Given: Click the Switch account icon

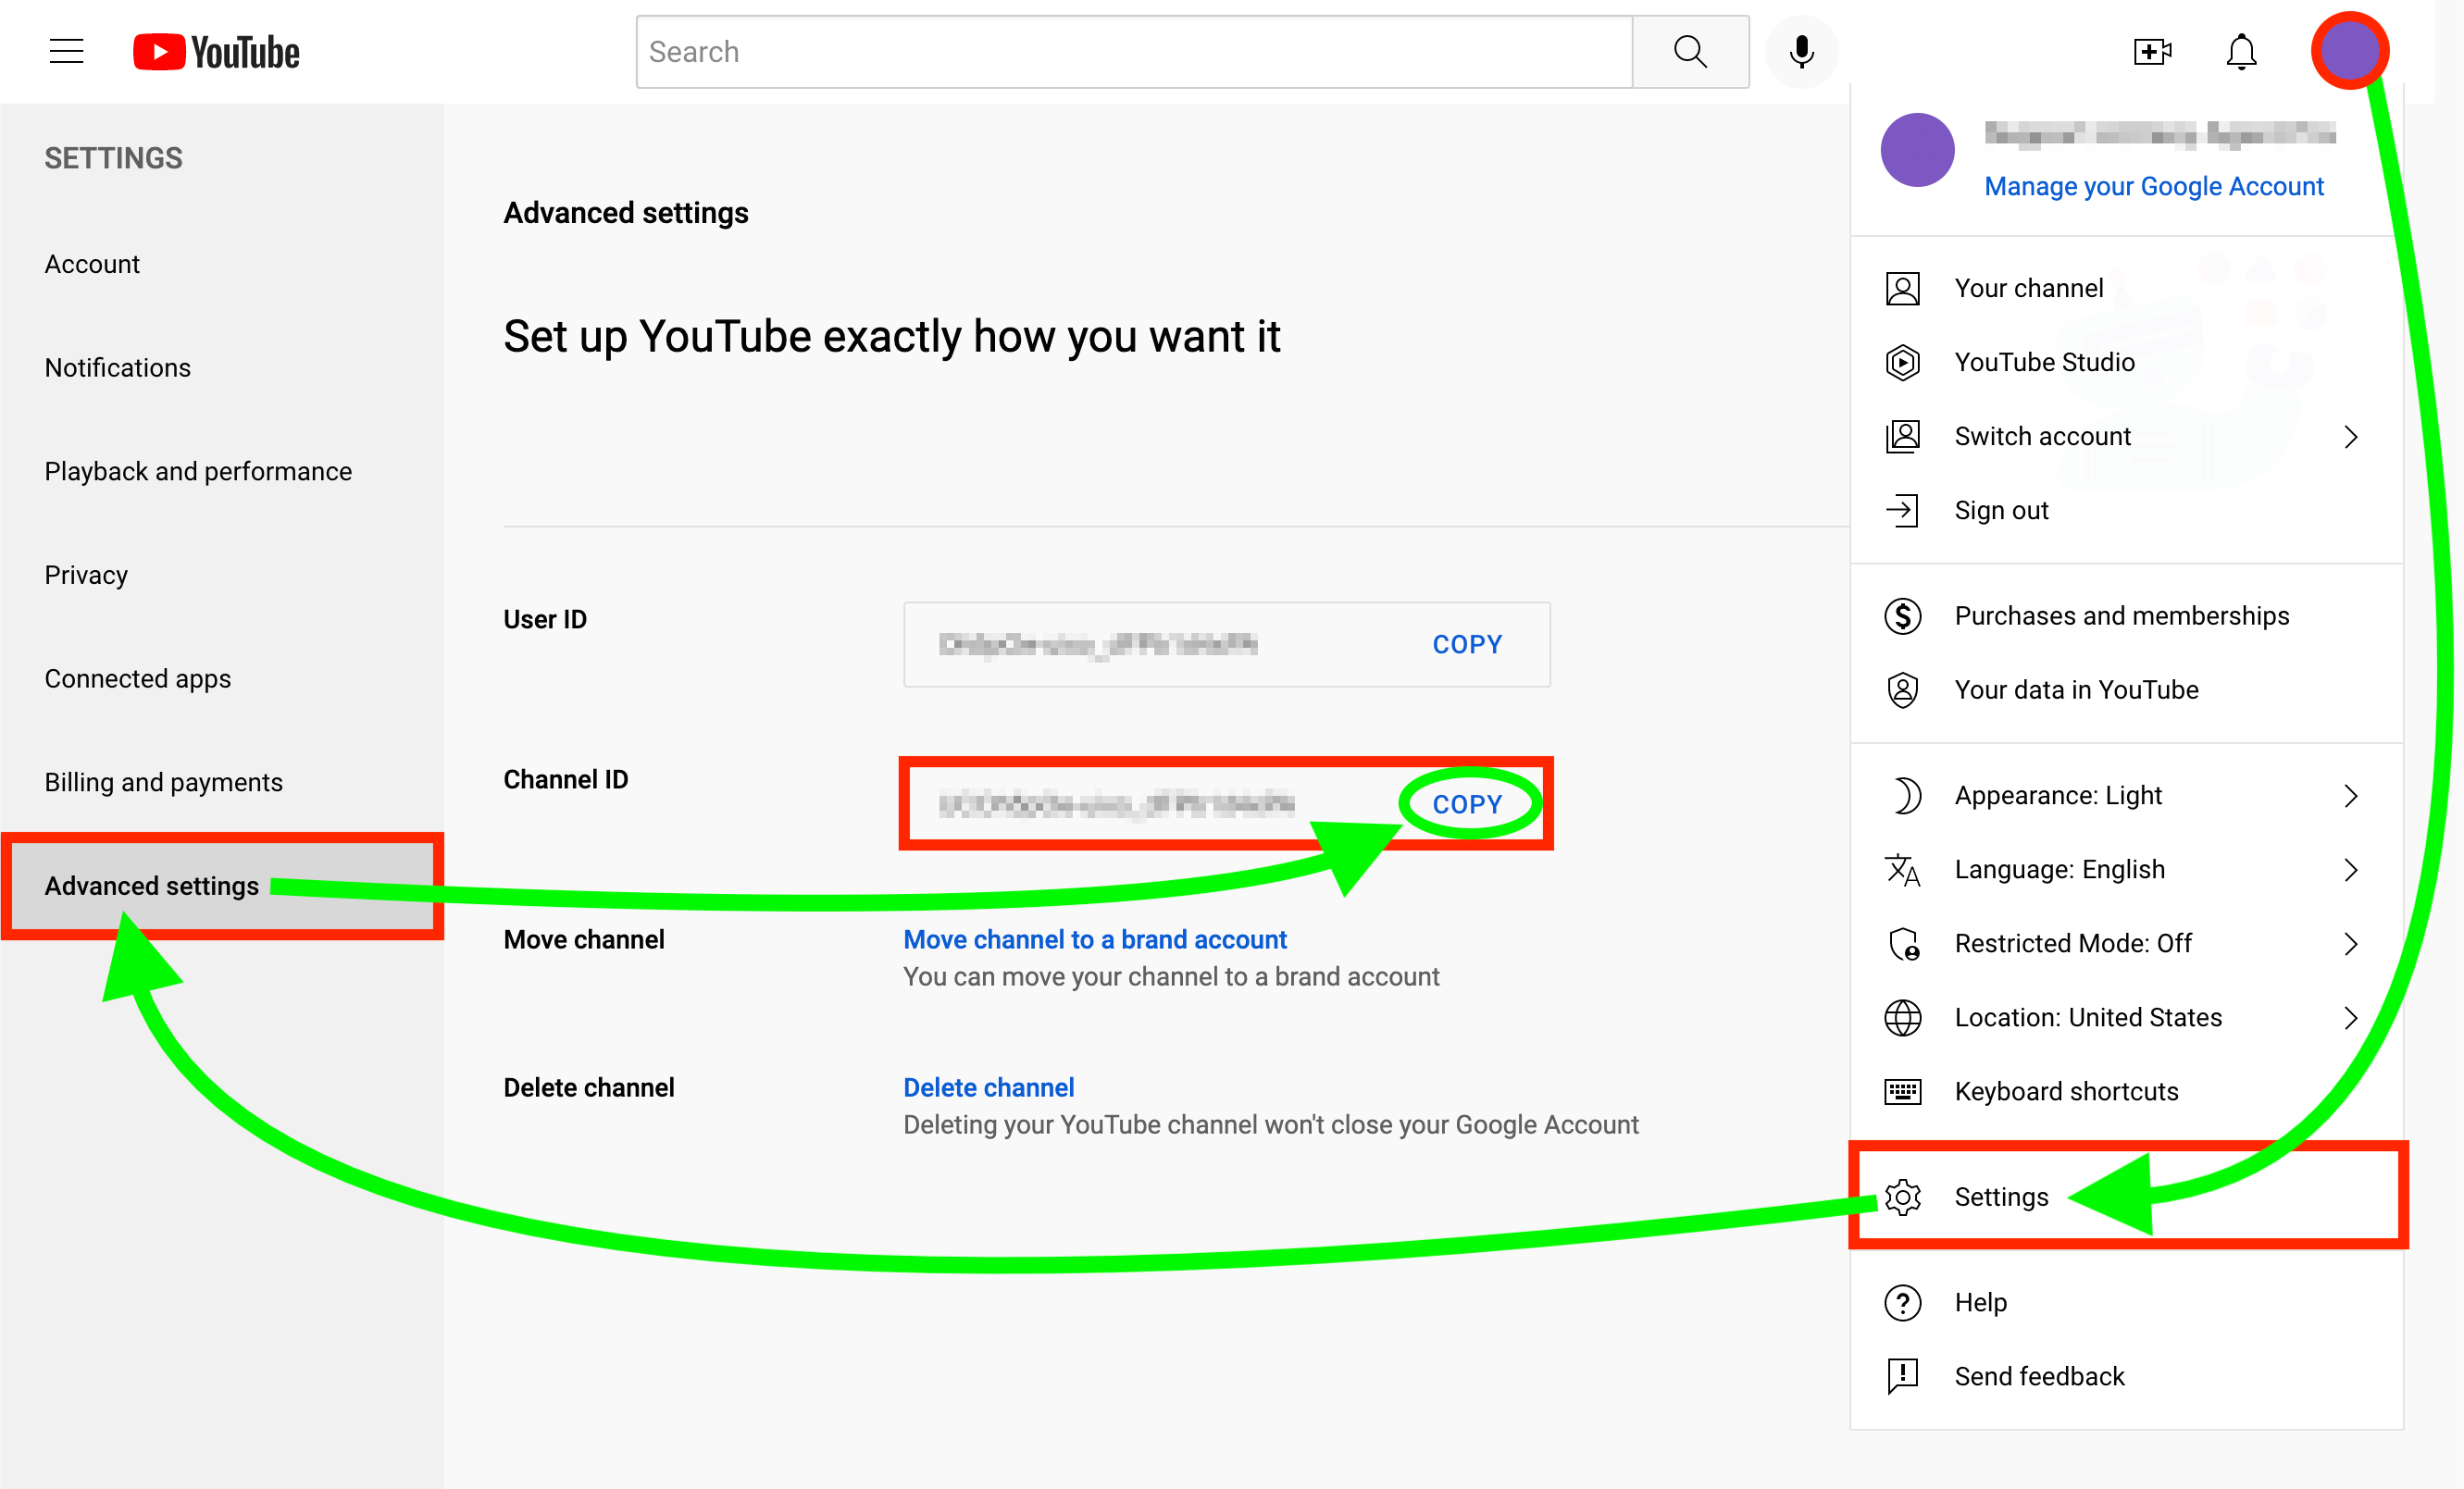Looking at the screenshot, I should (x=1902, y=436).
